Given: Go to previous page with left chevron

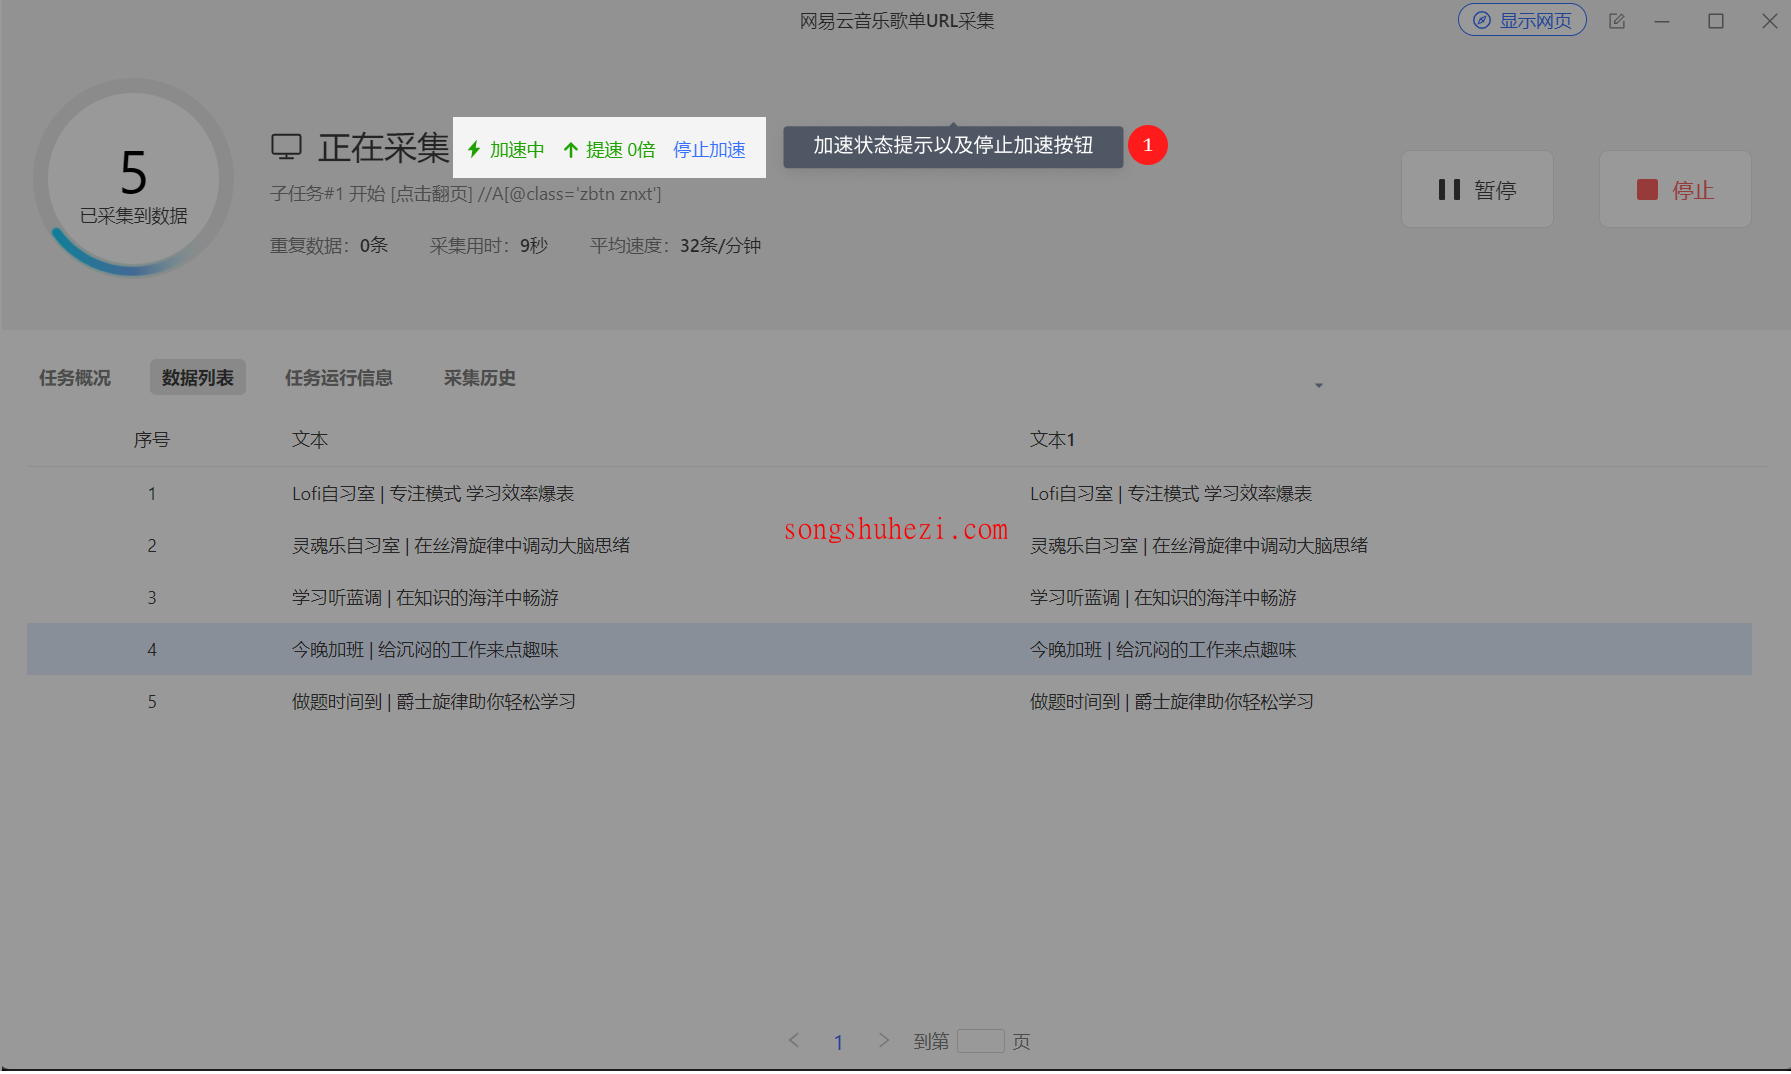Looking at the screenshot, I should (794, 1040).
